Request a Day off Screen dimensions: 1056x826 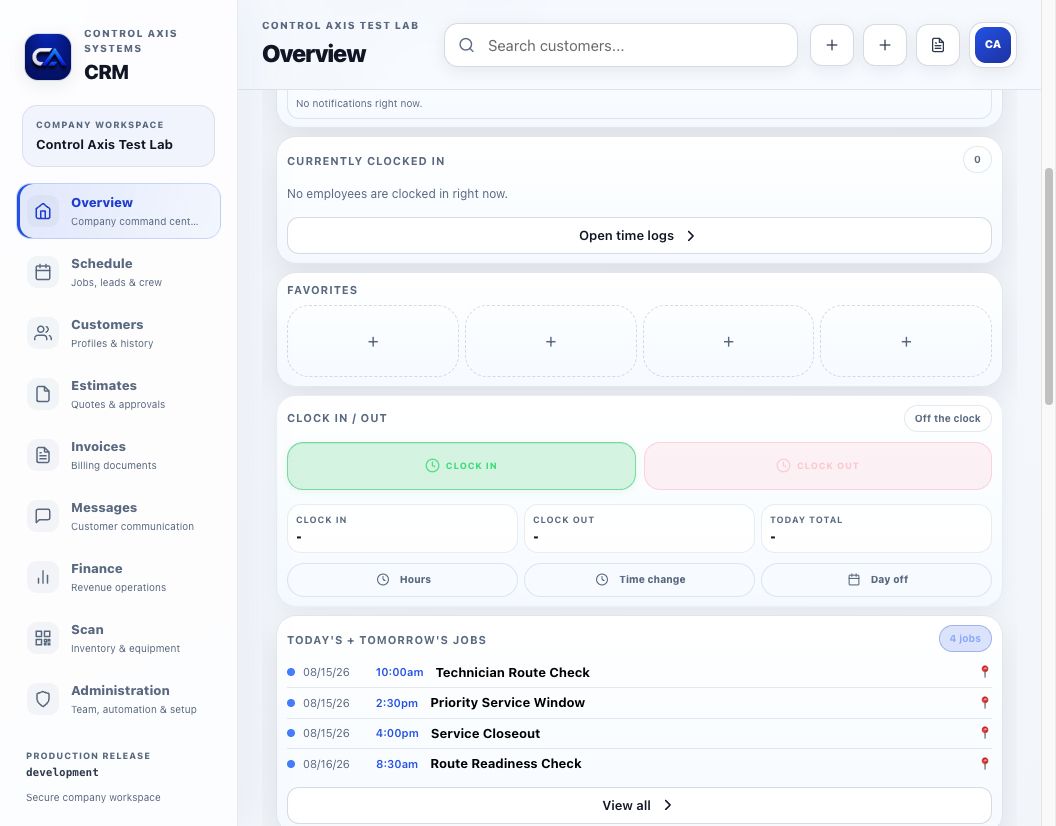[x=876, y=579]
